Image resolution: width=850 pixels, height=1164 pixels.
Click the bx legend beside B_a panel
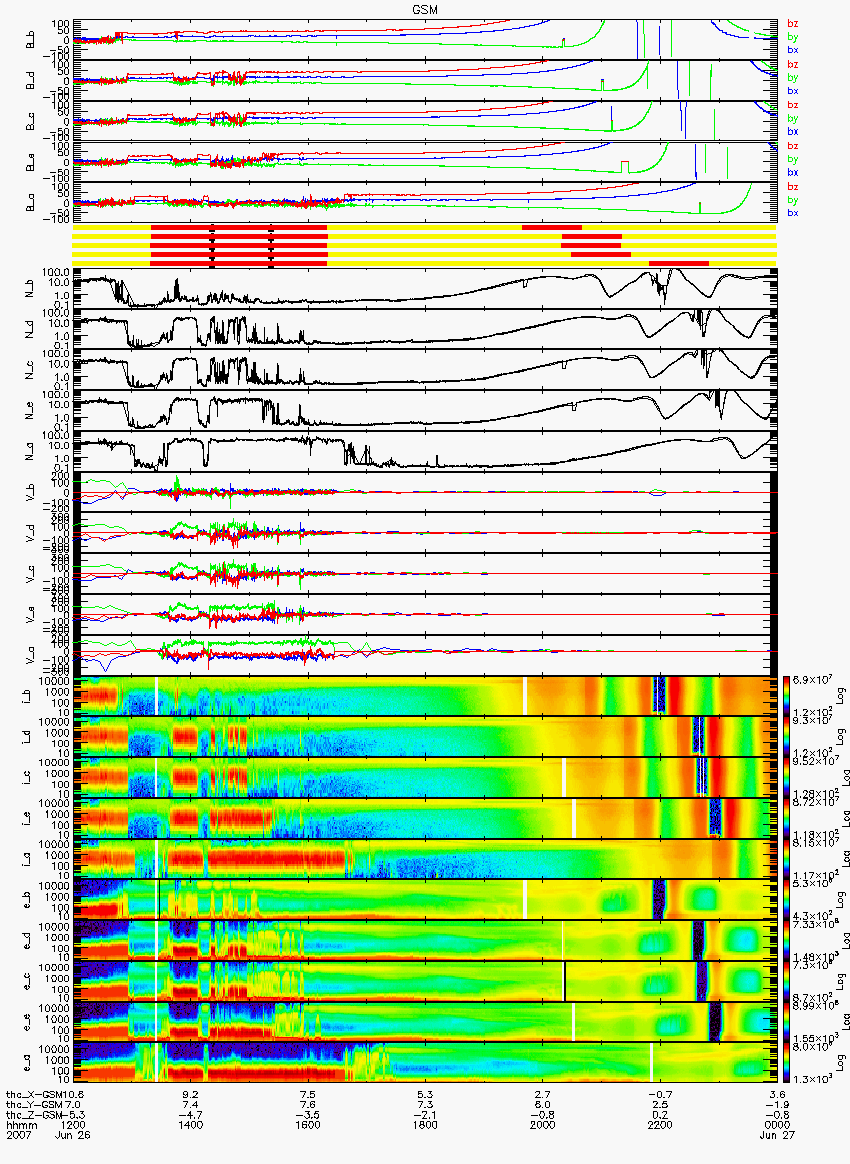[x=792, y=213]
